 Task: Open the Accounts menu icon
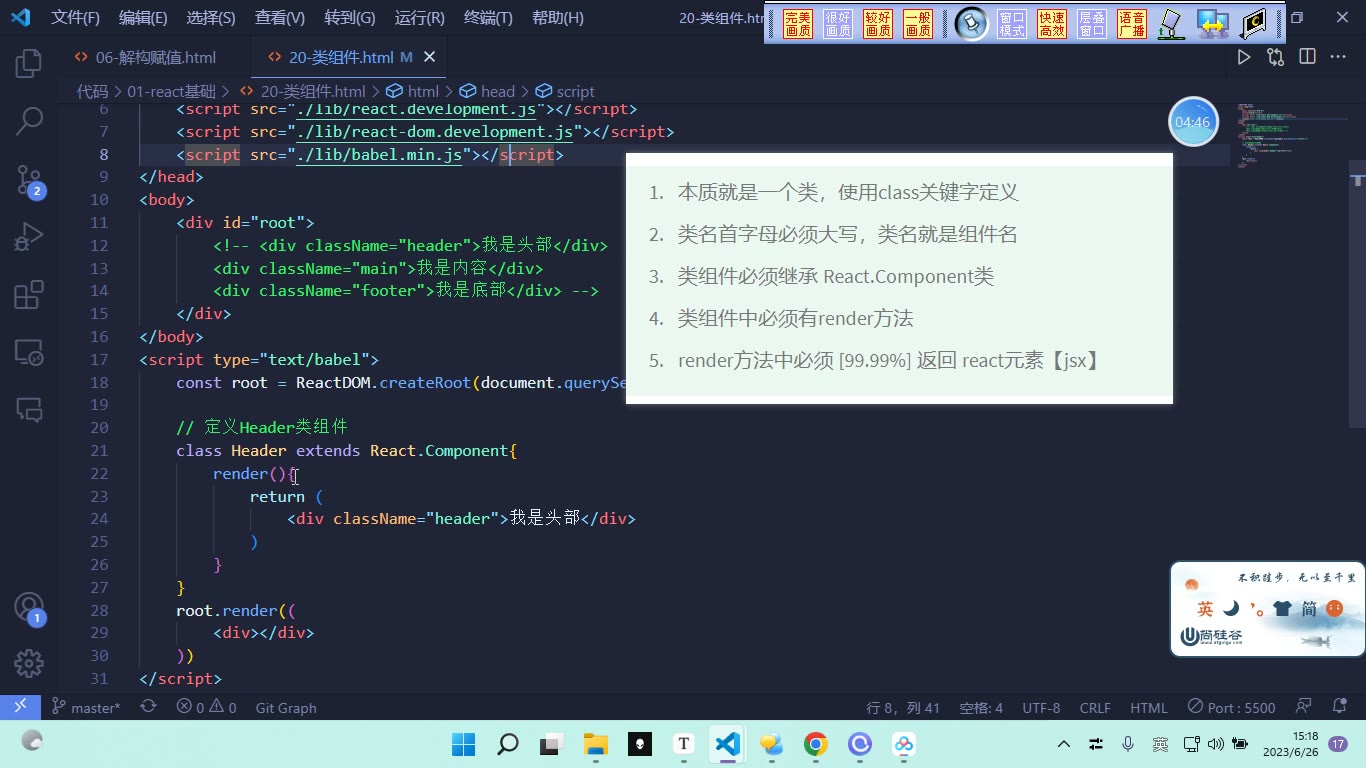pyautogui.click(x=29, y=608)
